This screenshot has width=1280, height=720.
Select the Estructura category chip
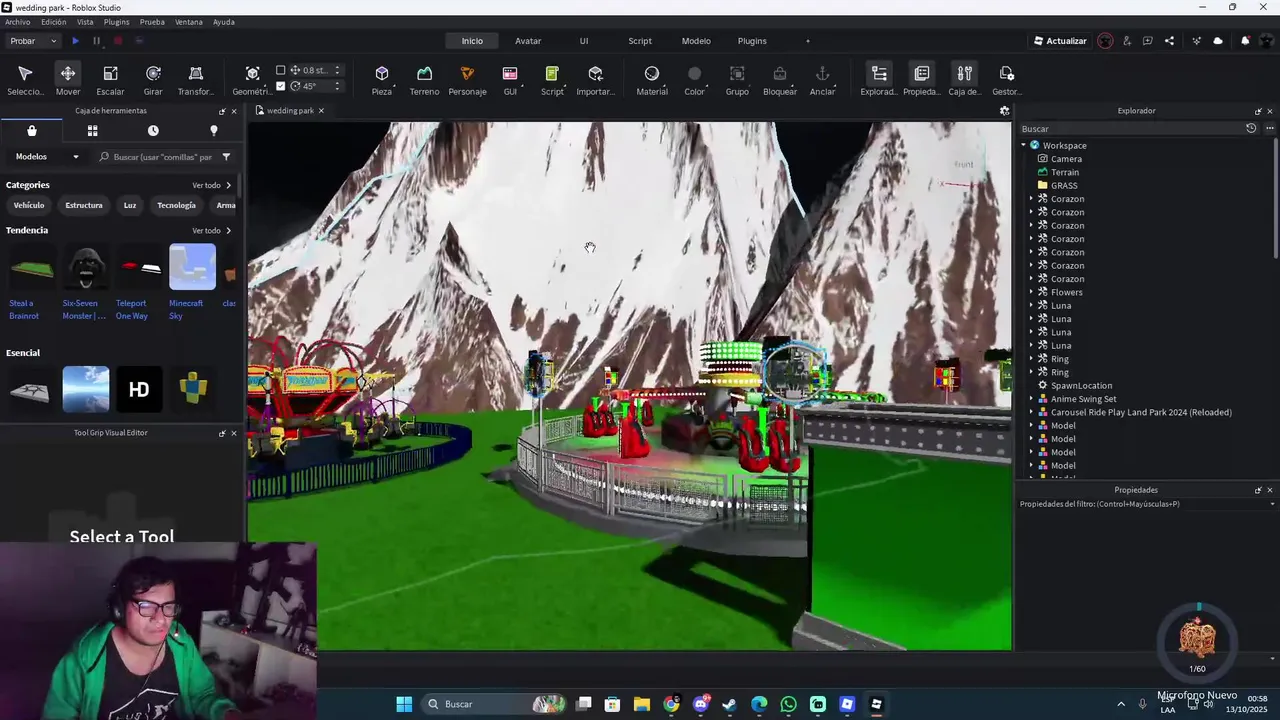[84, 205]
